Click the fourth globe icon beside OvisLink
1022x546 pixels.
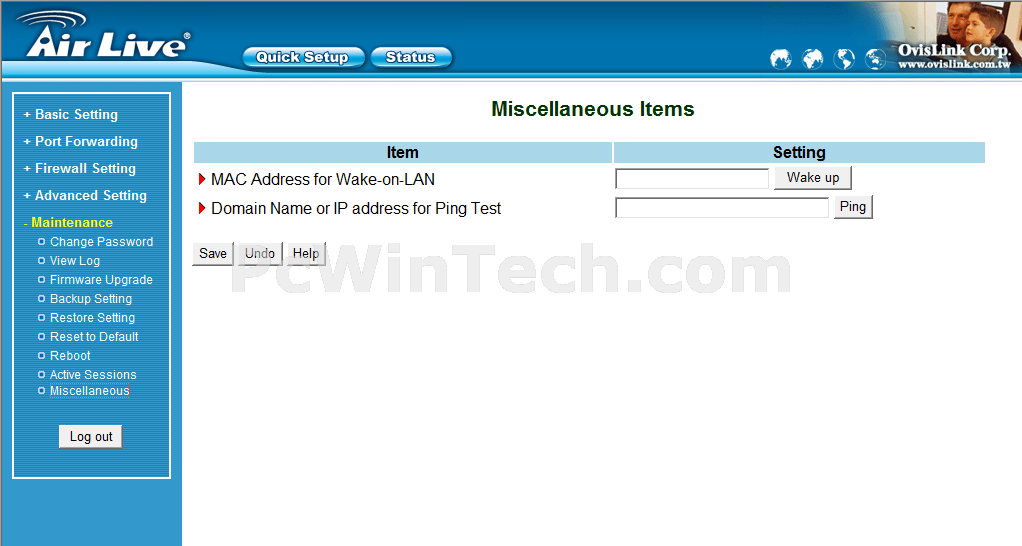[x=875, y=59]
